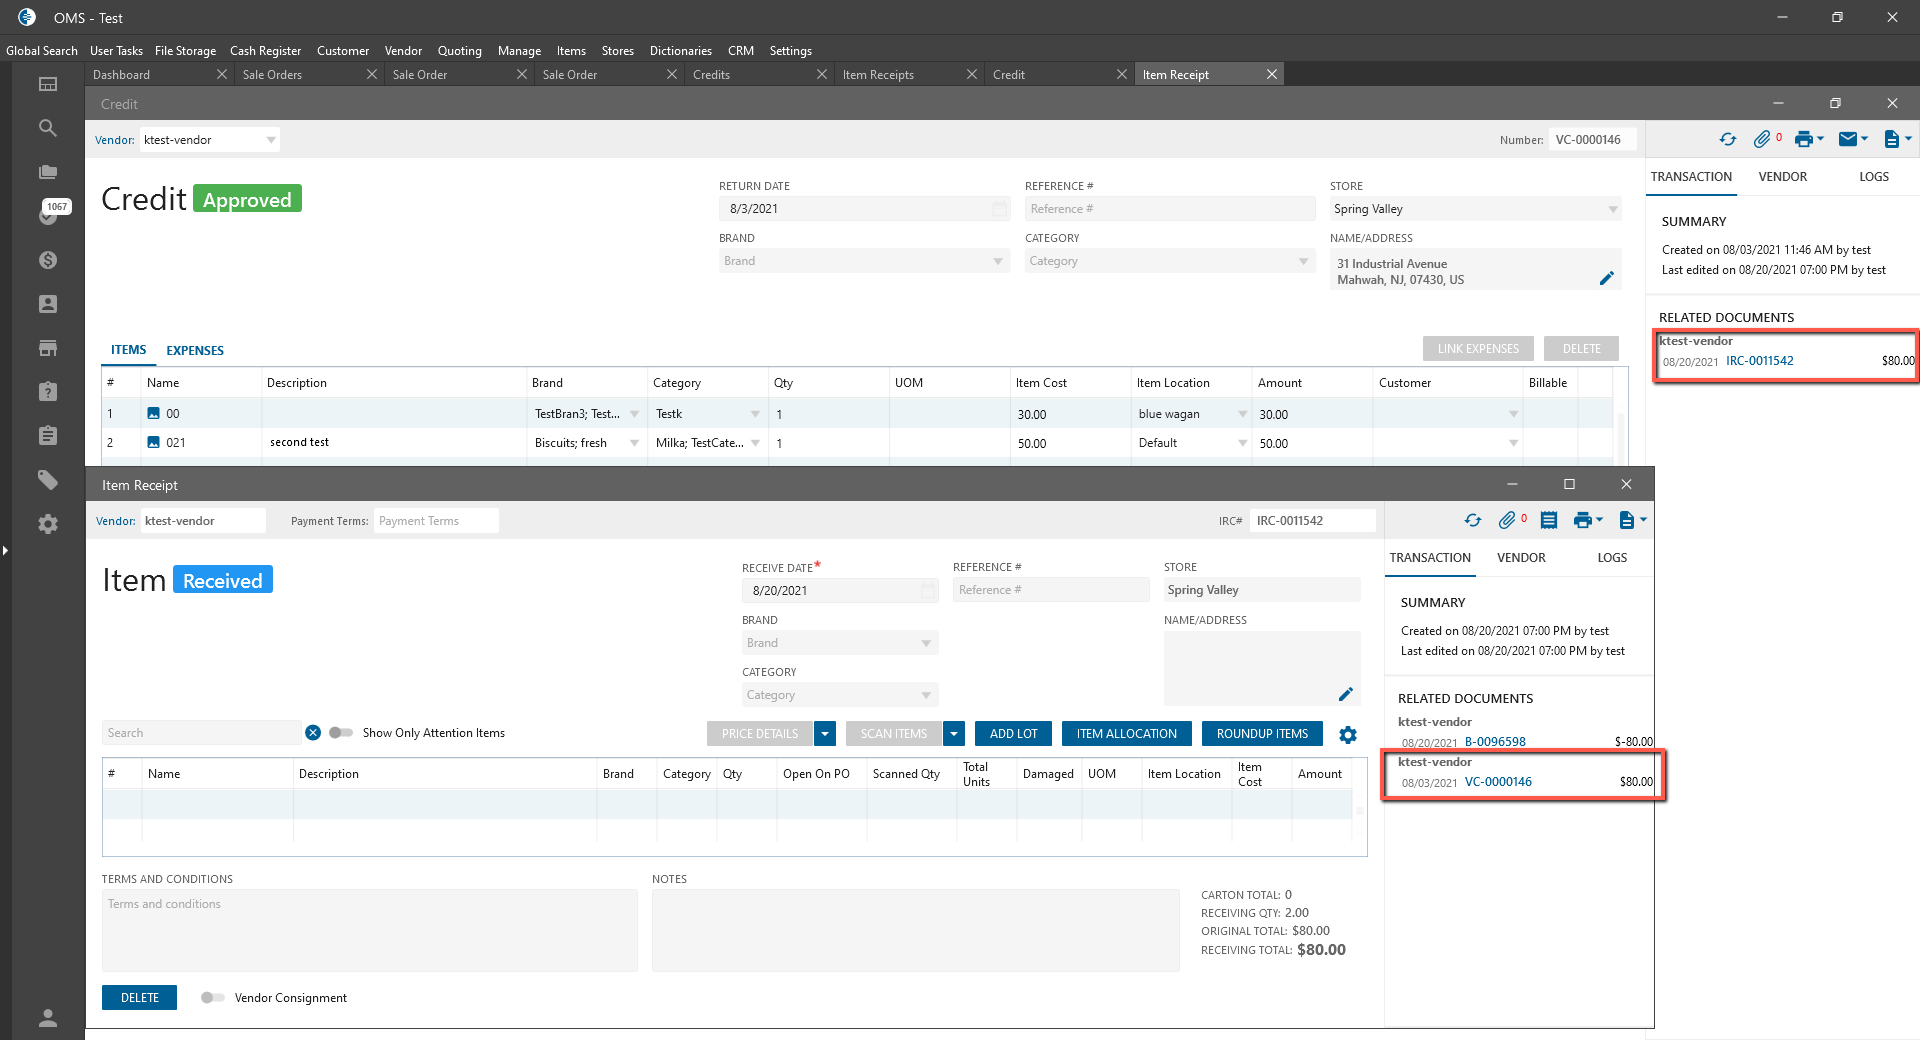Screen dimensions: 1920x1040
Task: Edit the Credit name/address with pencil icon
Action: [1606, 279]
